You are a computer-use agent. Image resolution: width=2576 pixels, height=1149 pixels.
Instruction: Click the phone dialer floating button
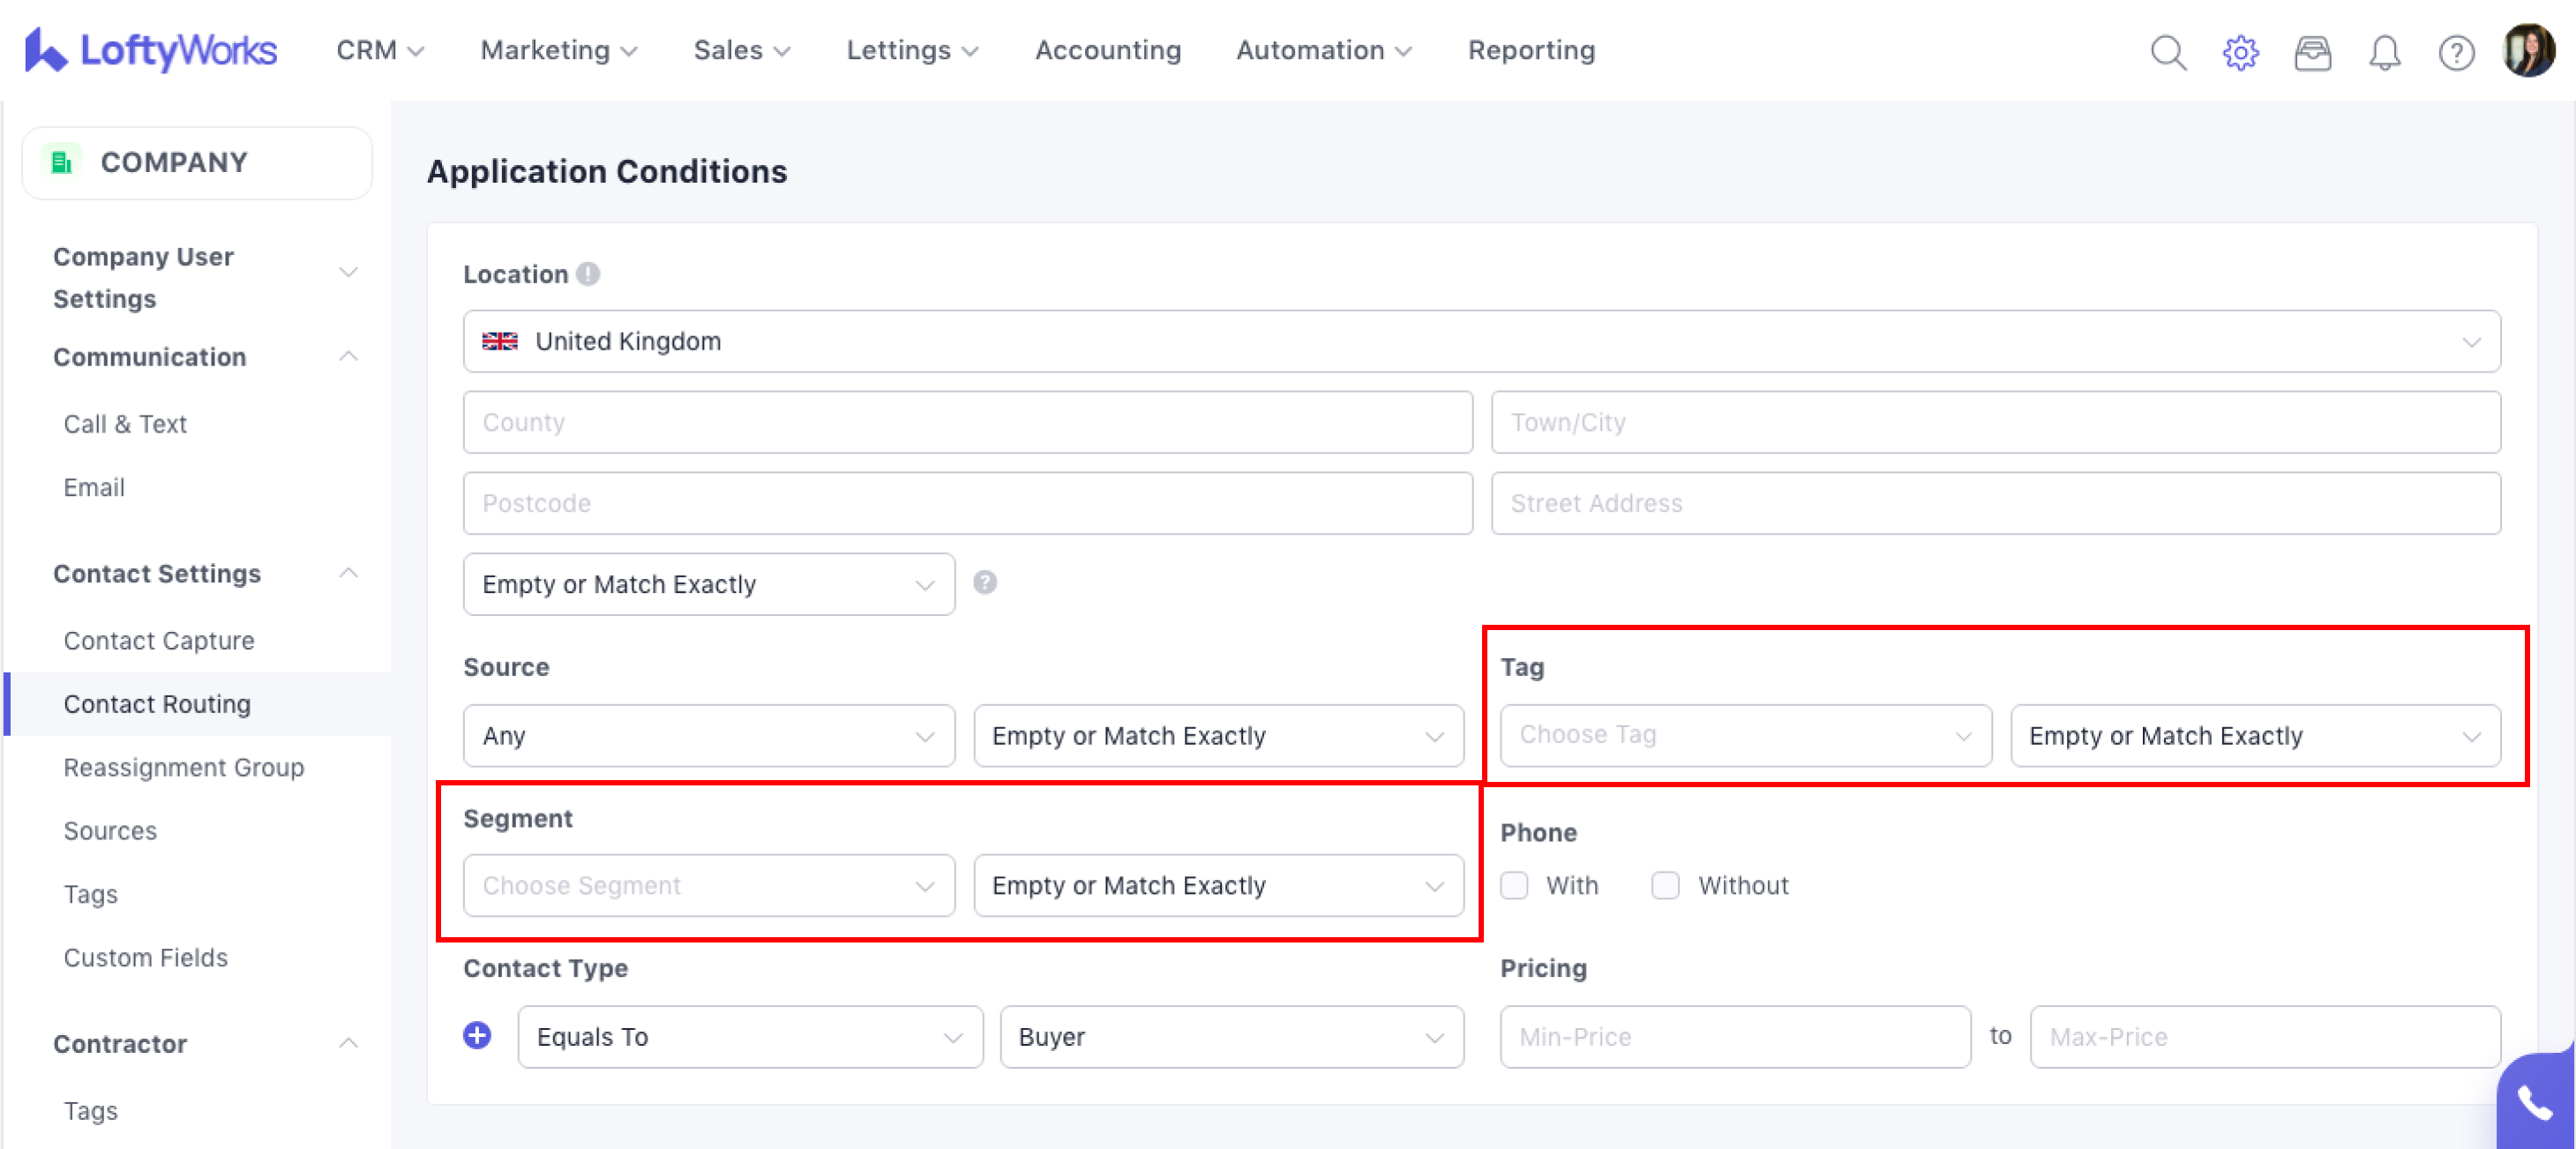(2535, 1103)
